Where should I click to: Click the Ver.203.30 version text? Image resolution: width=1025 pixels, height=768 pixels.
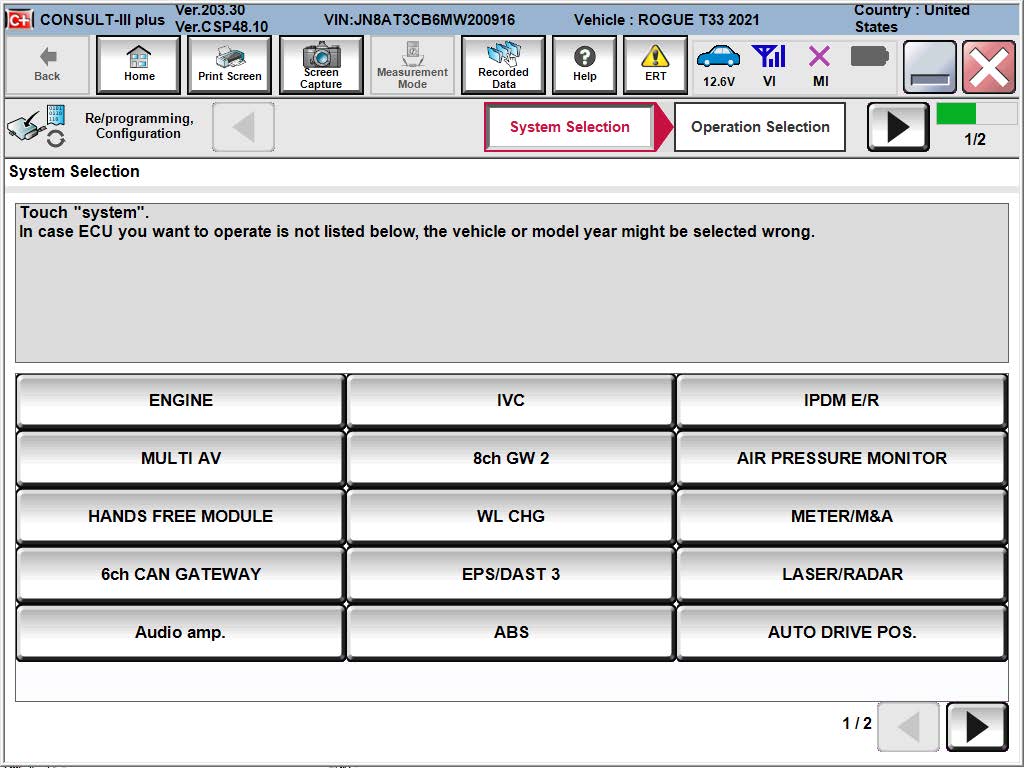tap(210, 10)
